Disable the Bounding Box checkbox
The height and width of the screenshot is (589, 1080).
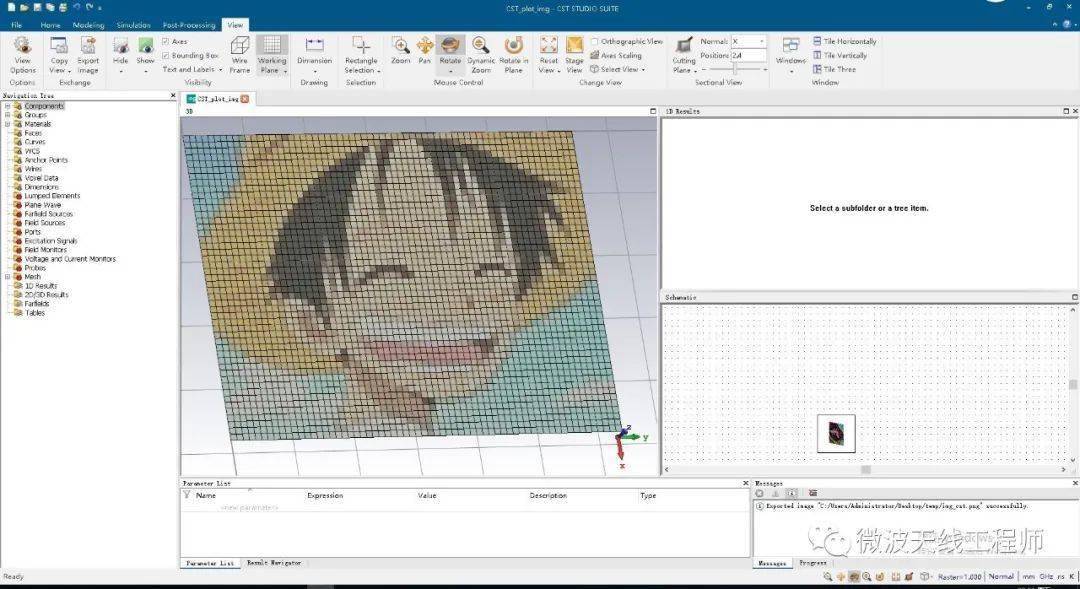point(166,56)
